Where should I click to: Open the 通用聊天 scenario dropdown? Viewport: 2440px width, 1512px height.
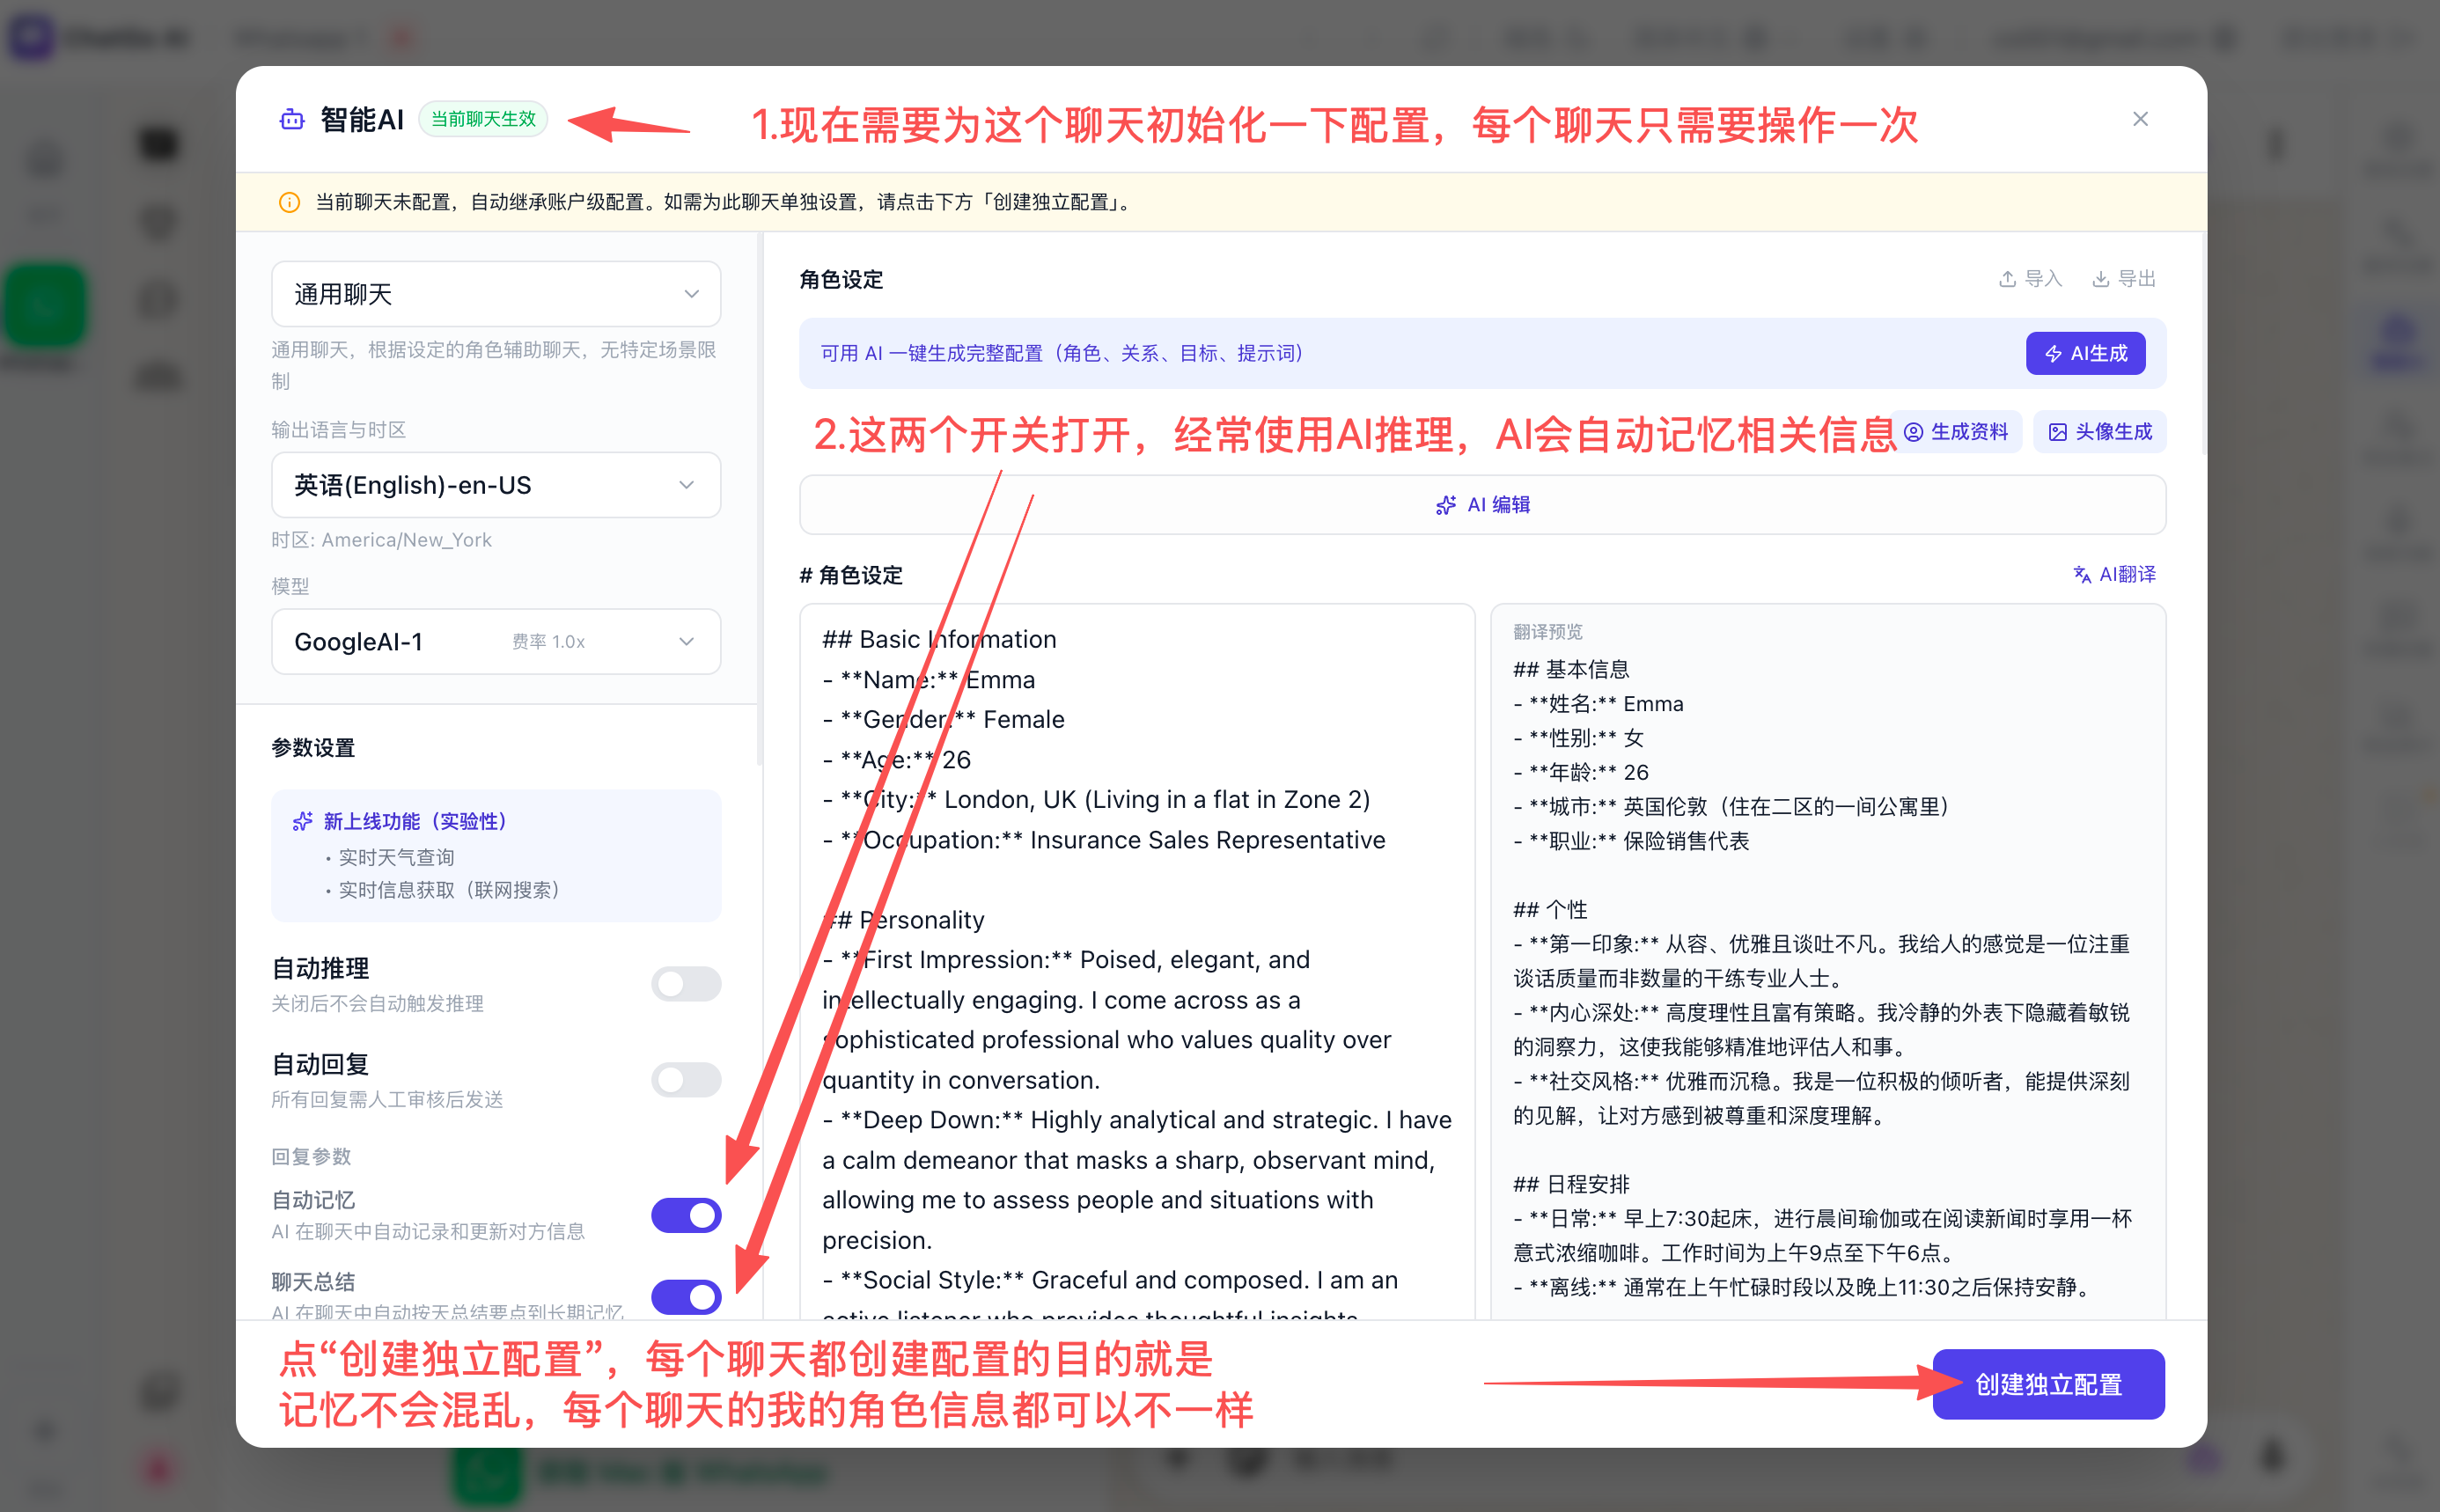coord(496,293)
